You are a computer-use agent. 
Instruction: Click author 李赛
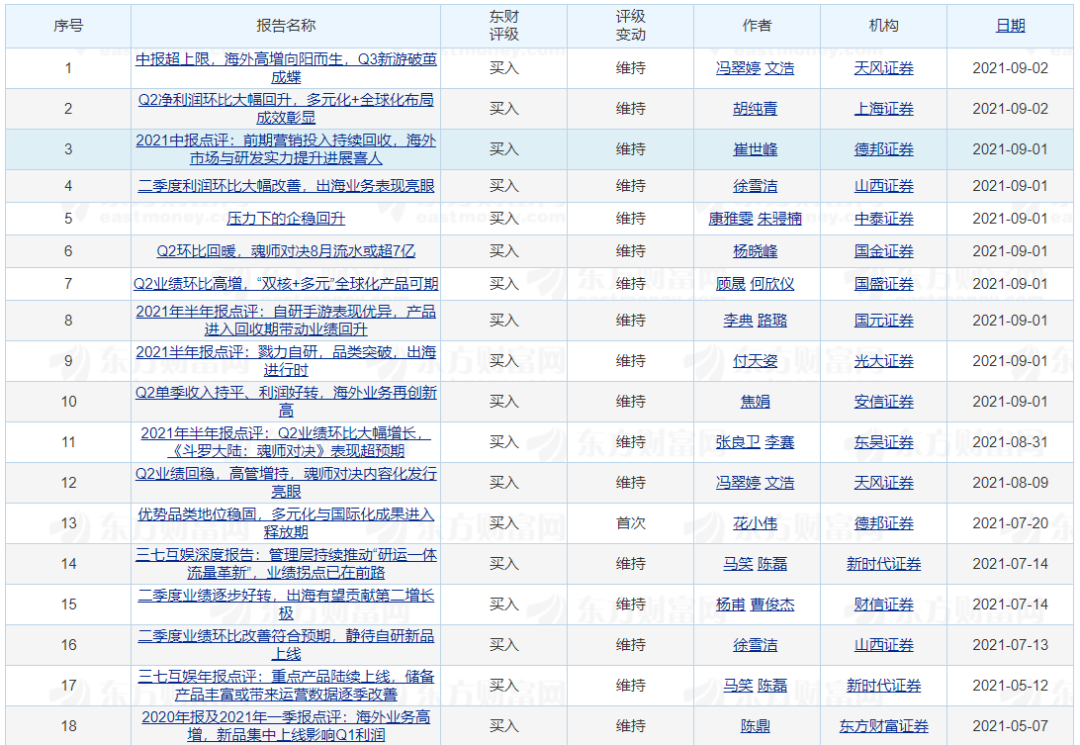(780, 442)
